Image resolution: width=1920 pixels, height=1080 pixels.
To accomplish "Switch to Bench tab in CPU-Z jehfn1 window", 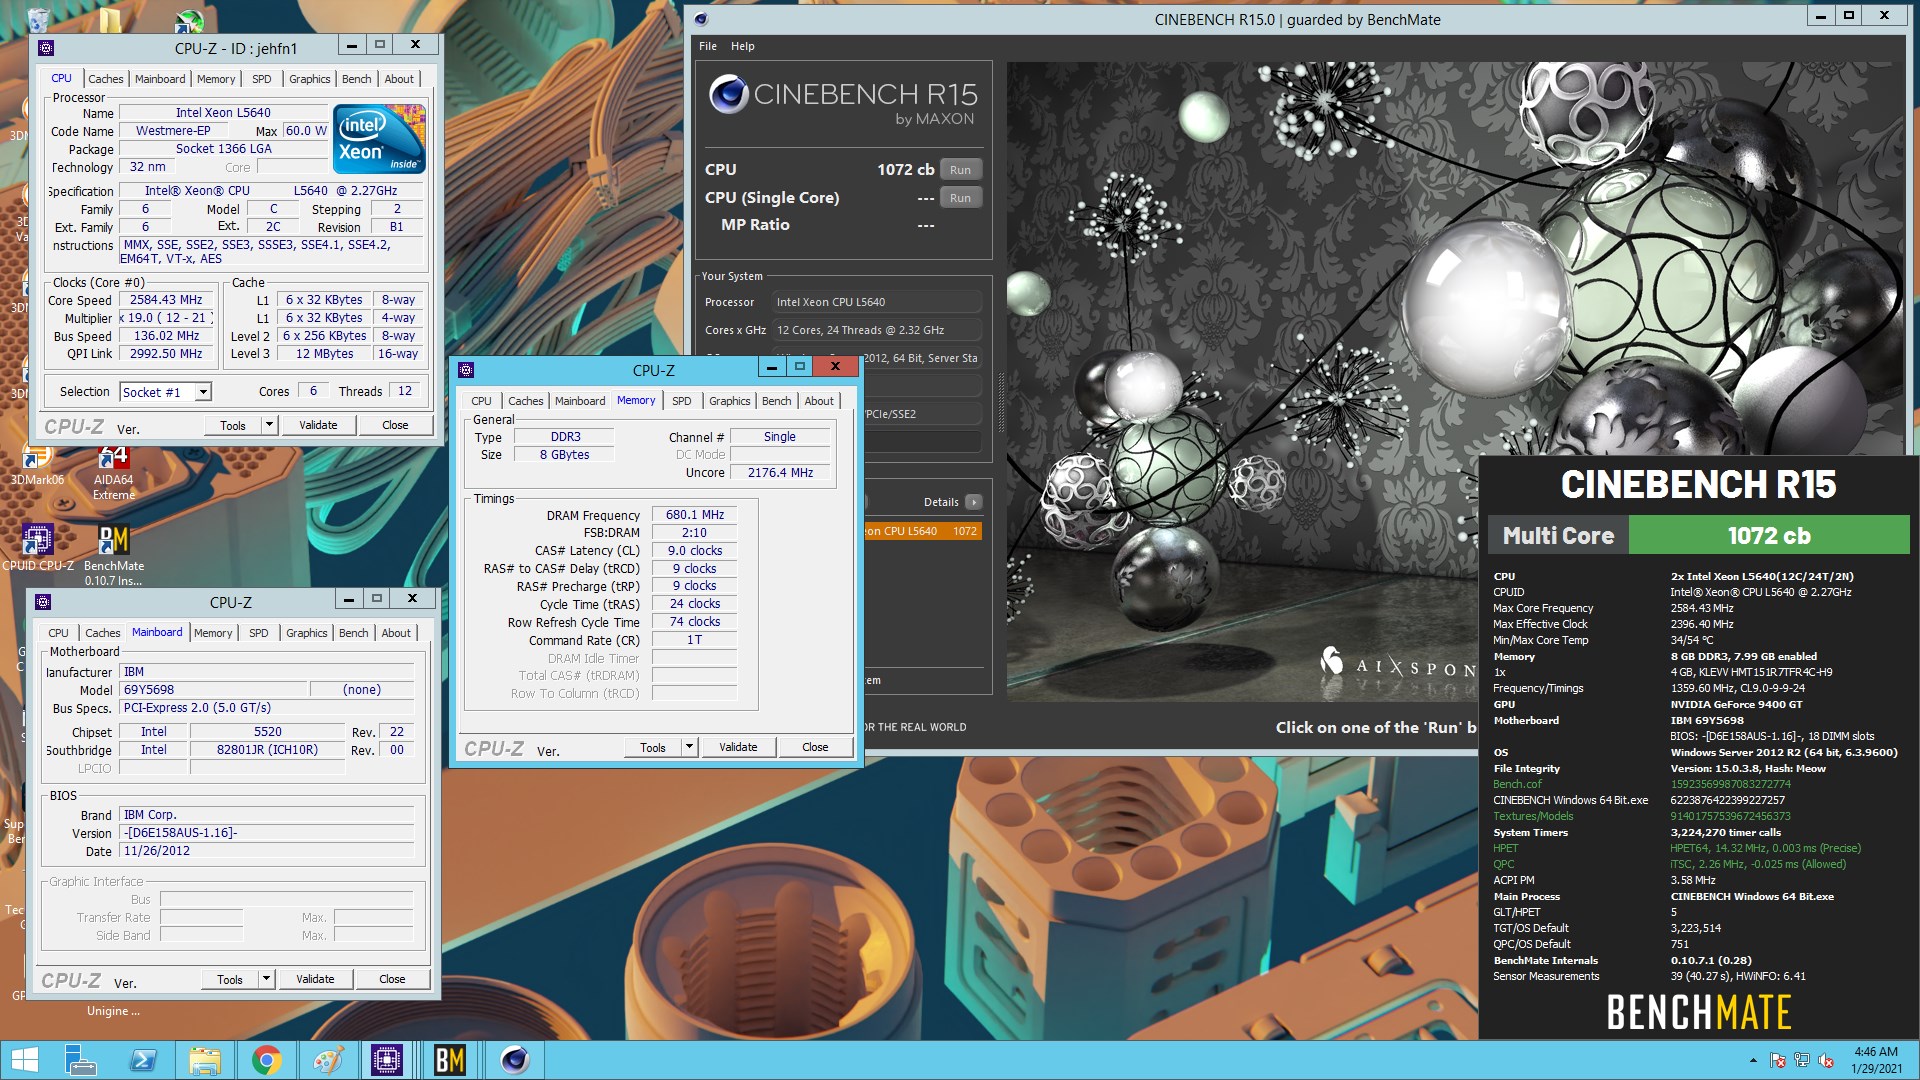I will click(356, 79).
